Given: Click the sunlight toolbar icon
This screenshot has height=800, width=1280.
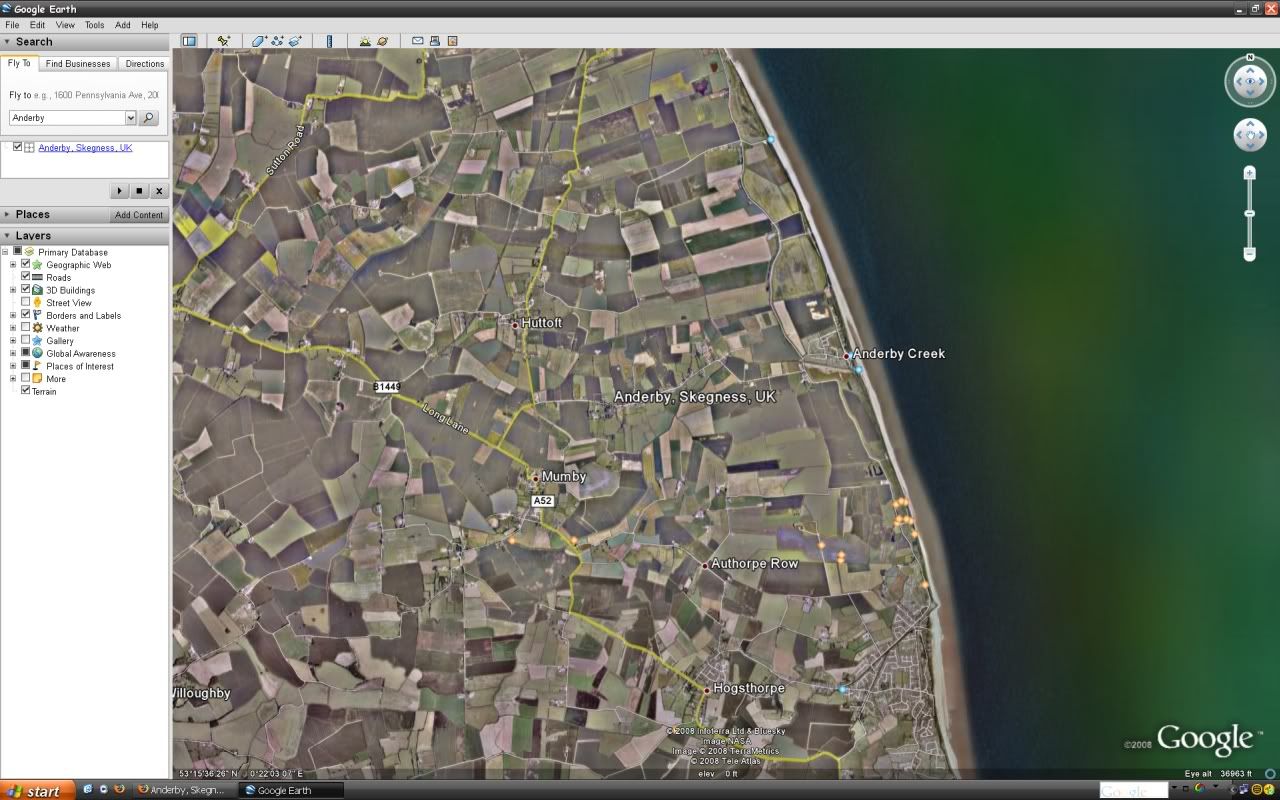Looking at the screenshot, I should tap(365, 41).
